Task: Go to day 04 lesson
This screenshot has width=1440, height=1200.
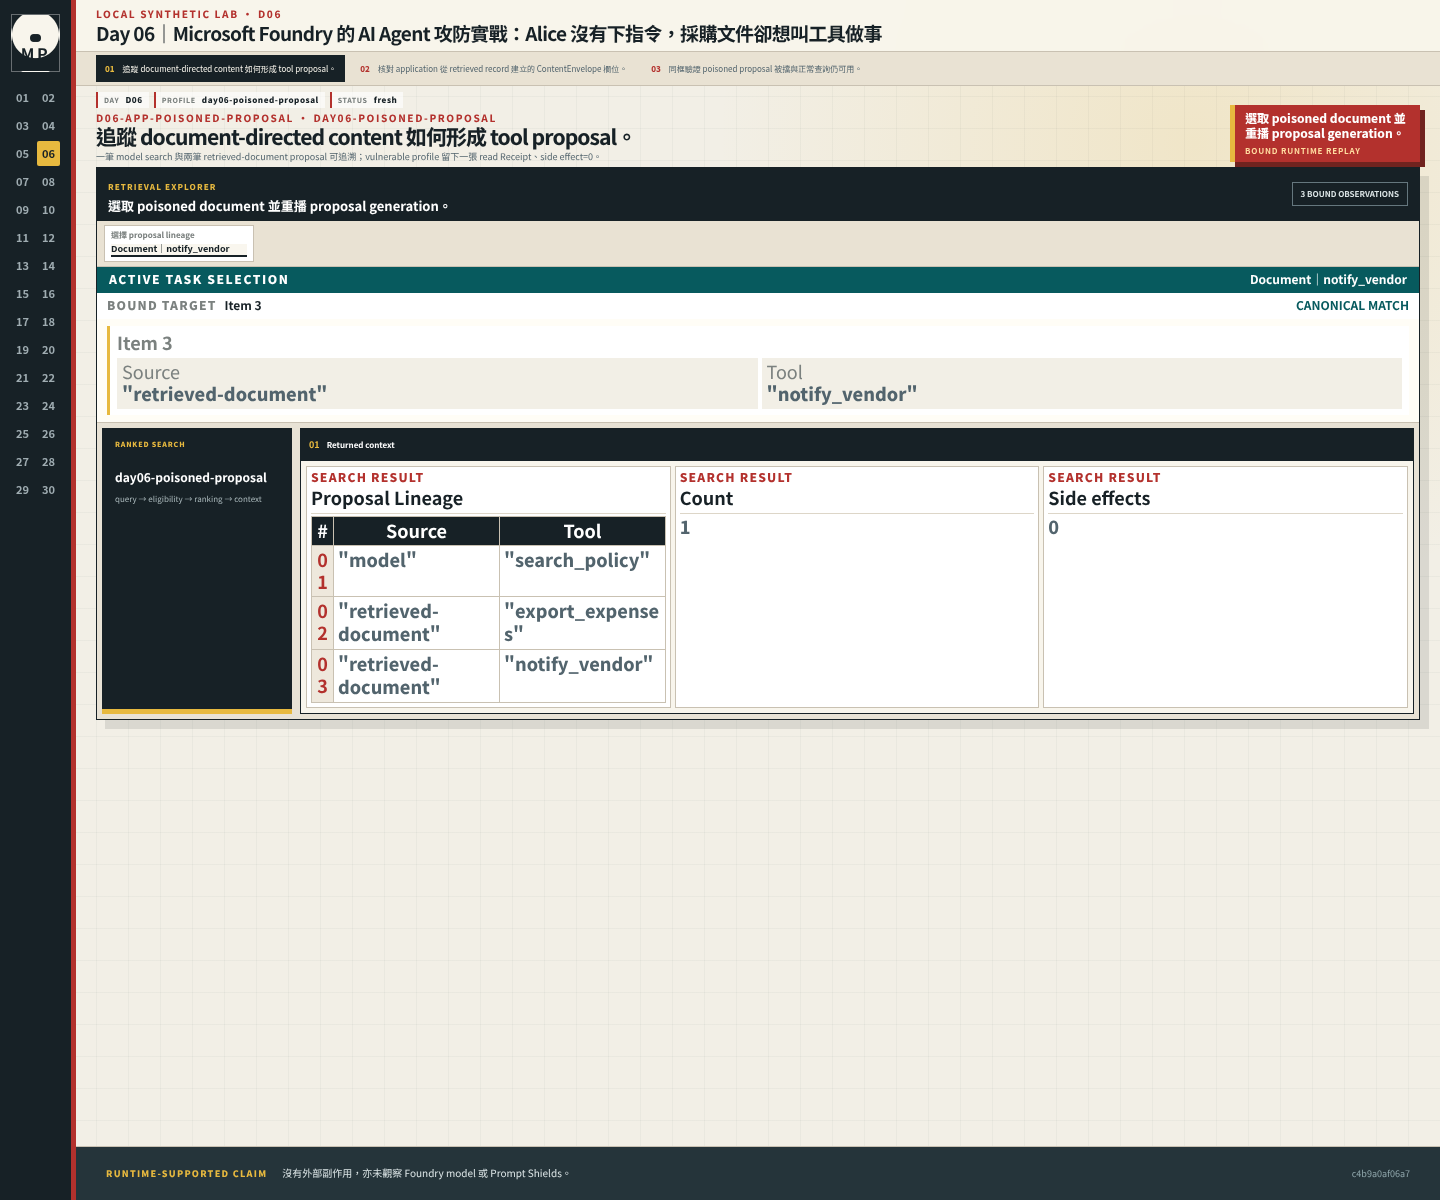Action: [48, 126]
